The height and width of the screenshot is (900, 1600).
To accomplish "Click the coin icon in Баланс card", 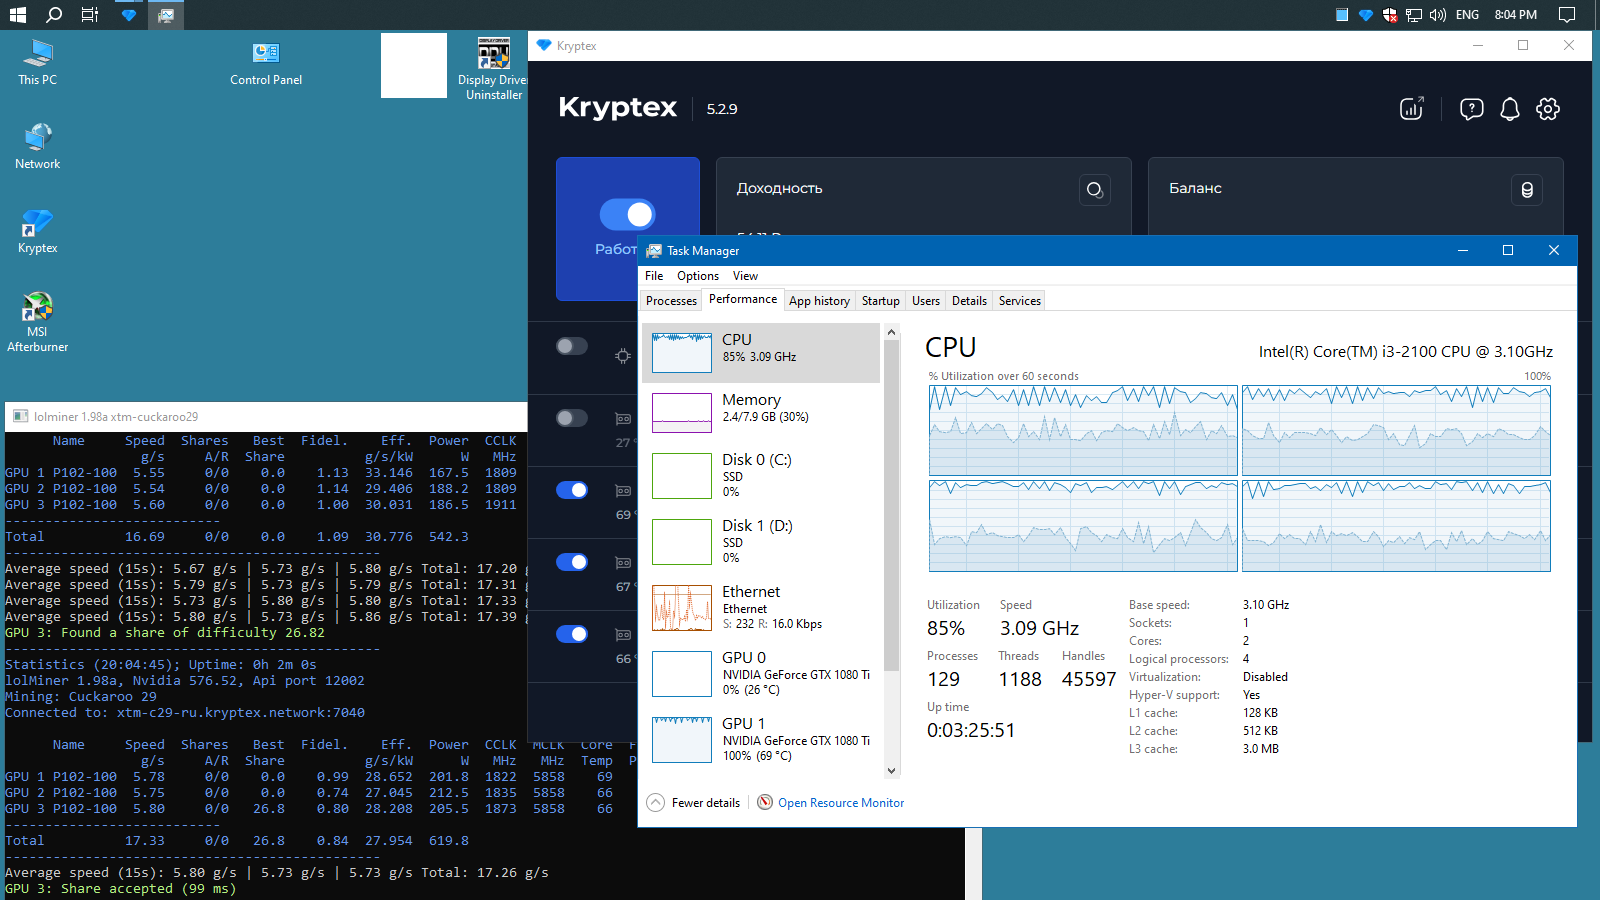I will point(1526,190).
